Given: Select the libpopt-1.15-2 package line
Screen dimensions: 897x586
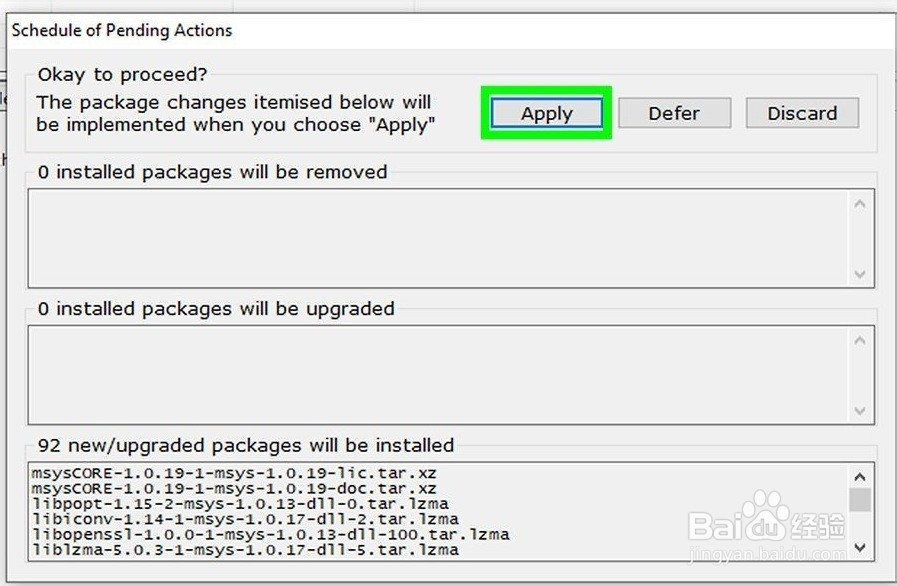Looking at the screenshot, I should point(240,504).
